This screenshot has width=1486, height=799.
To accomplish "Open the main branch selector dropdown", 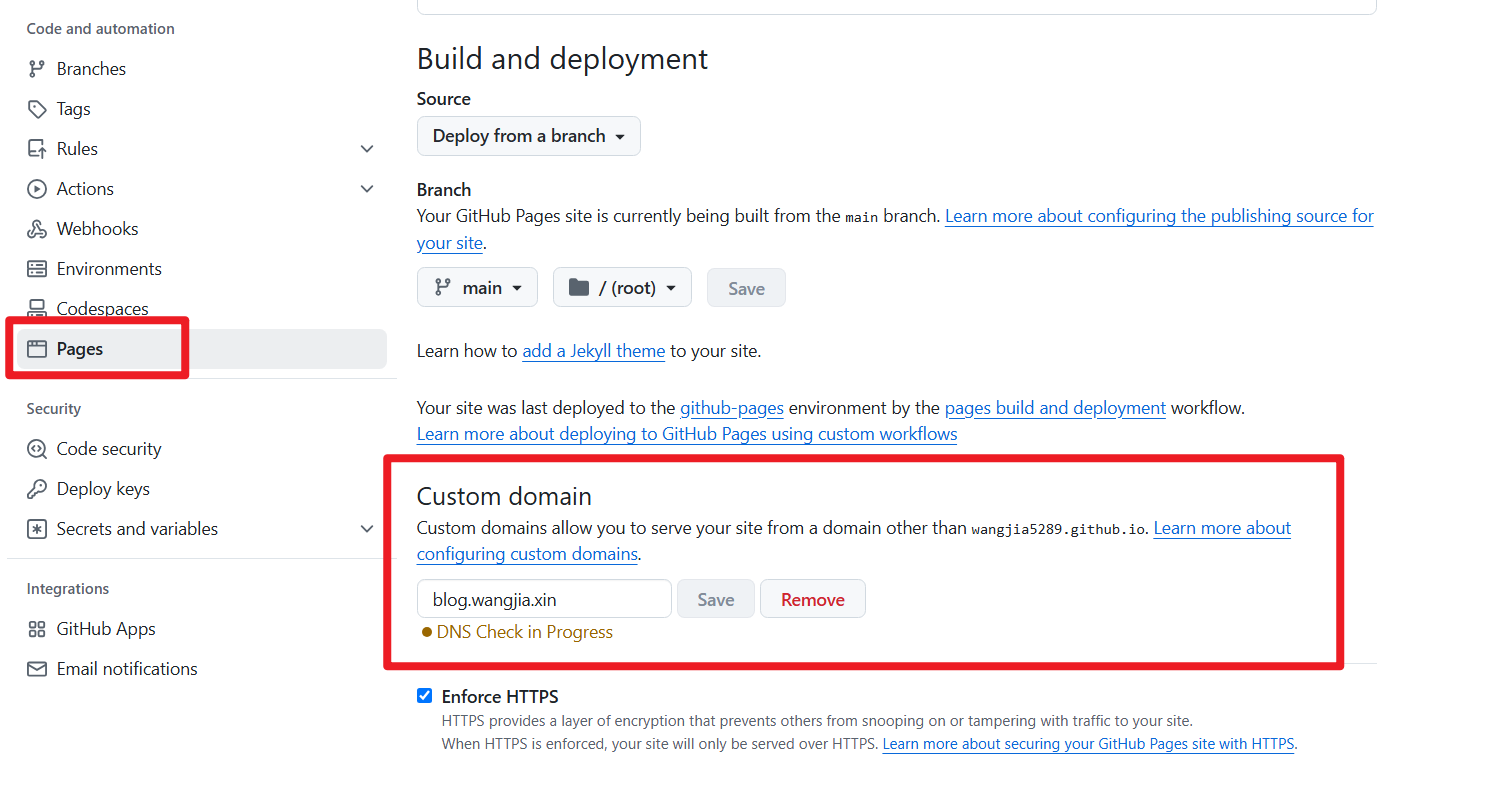I will [477, 288].
